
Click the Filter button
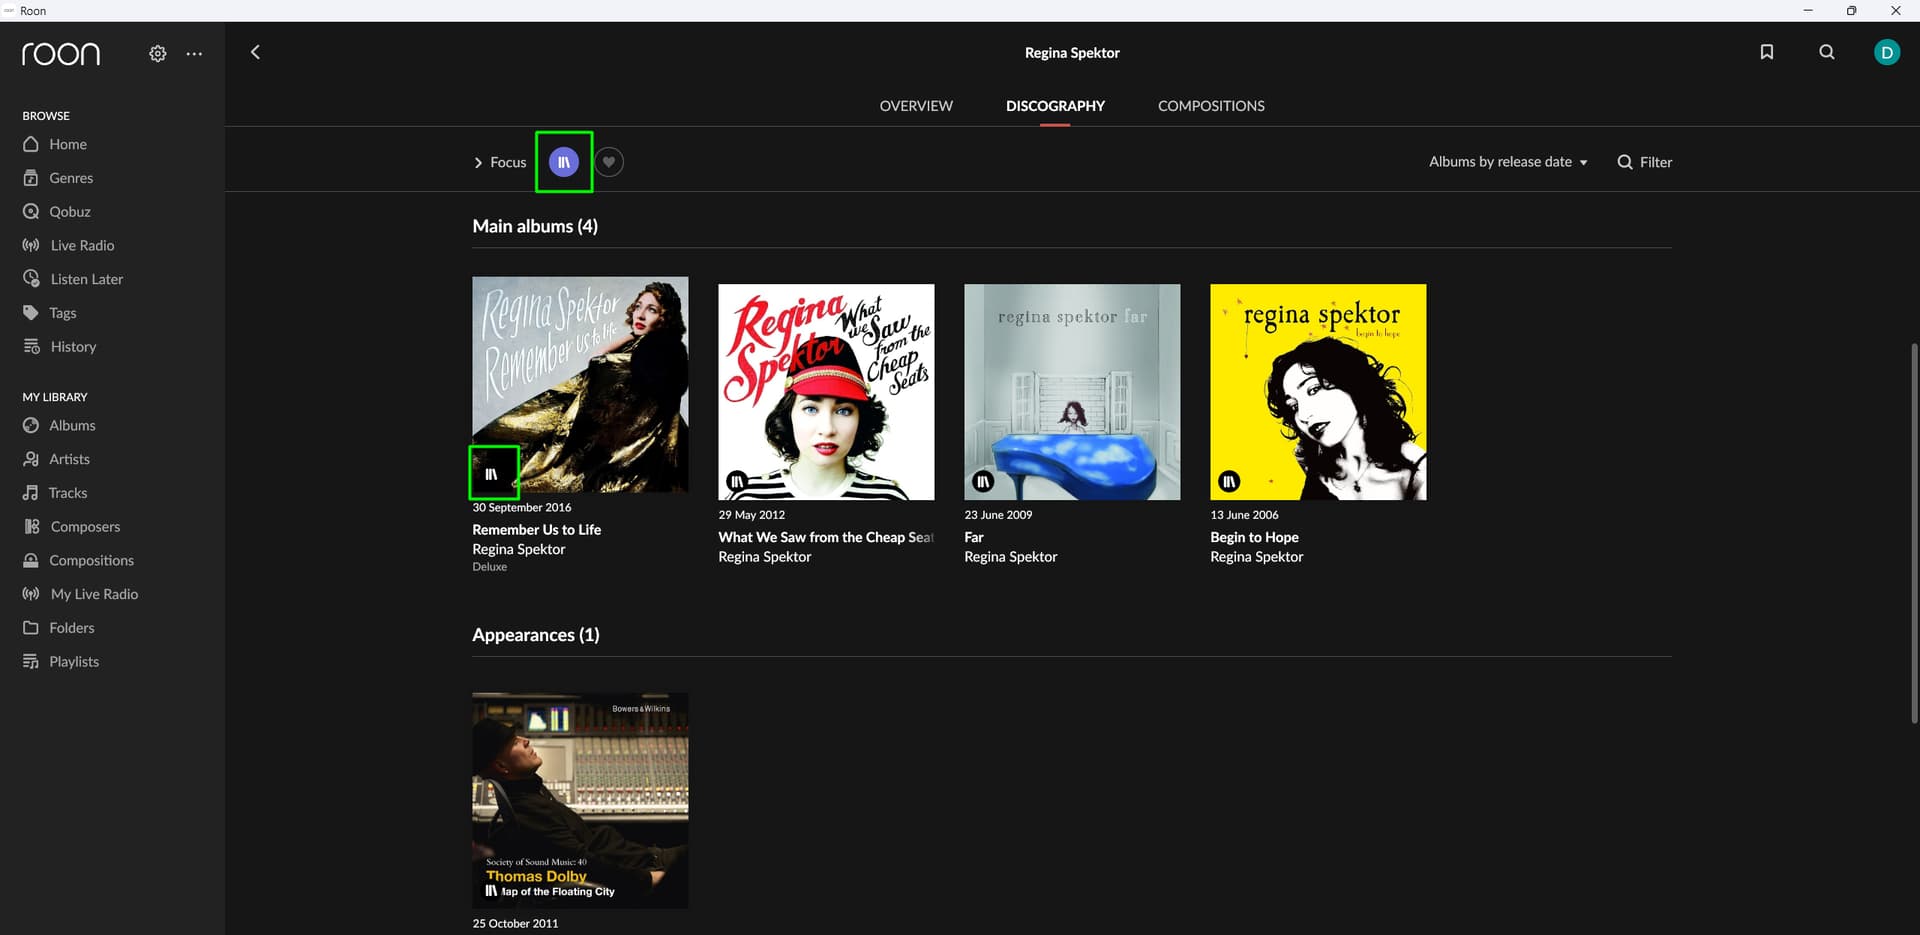click(1645, 162)
